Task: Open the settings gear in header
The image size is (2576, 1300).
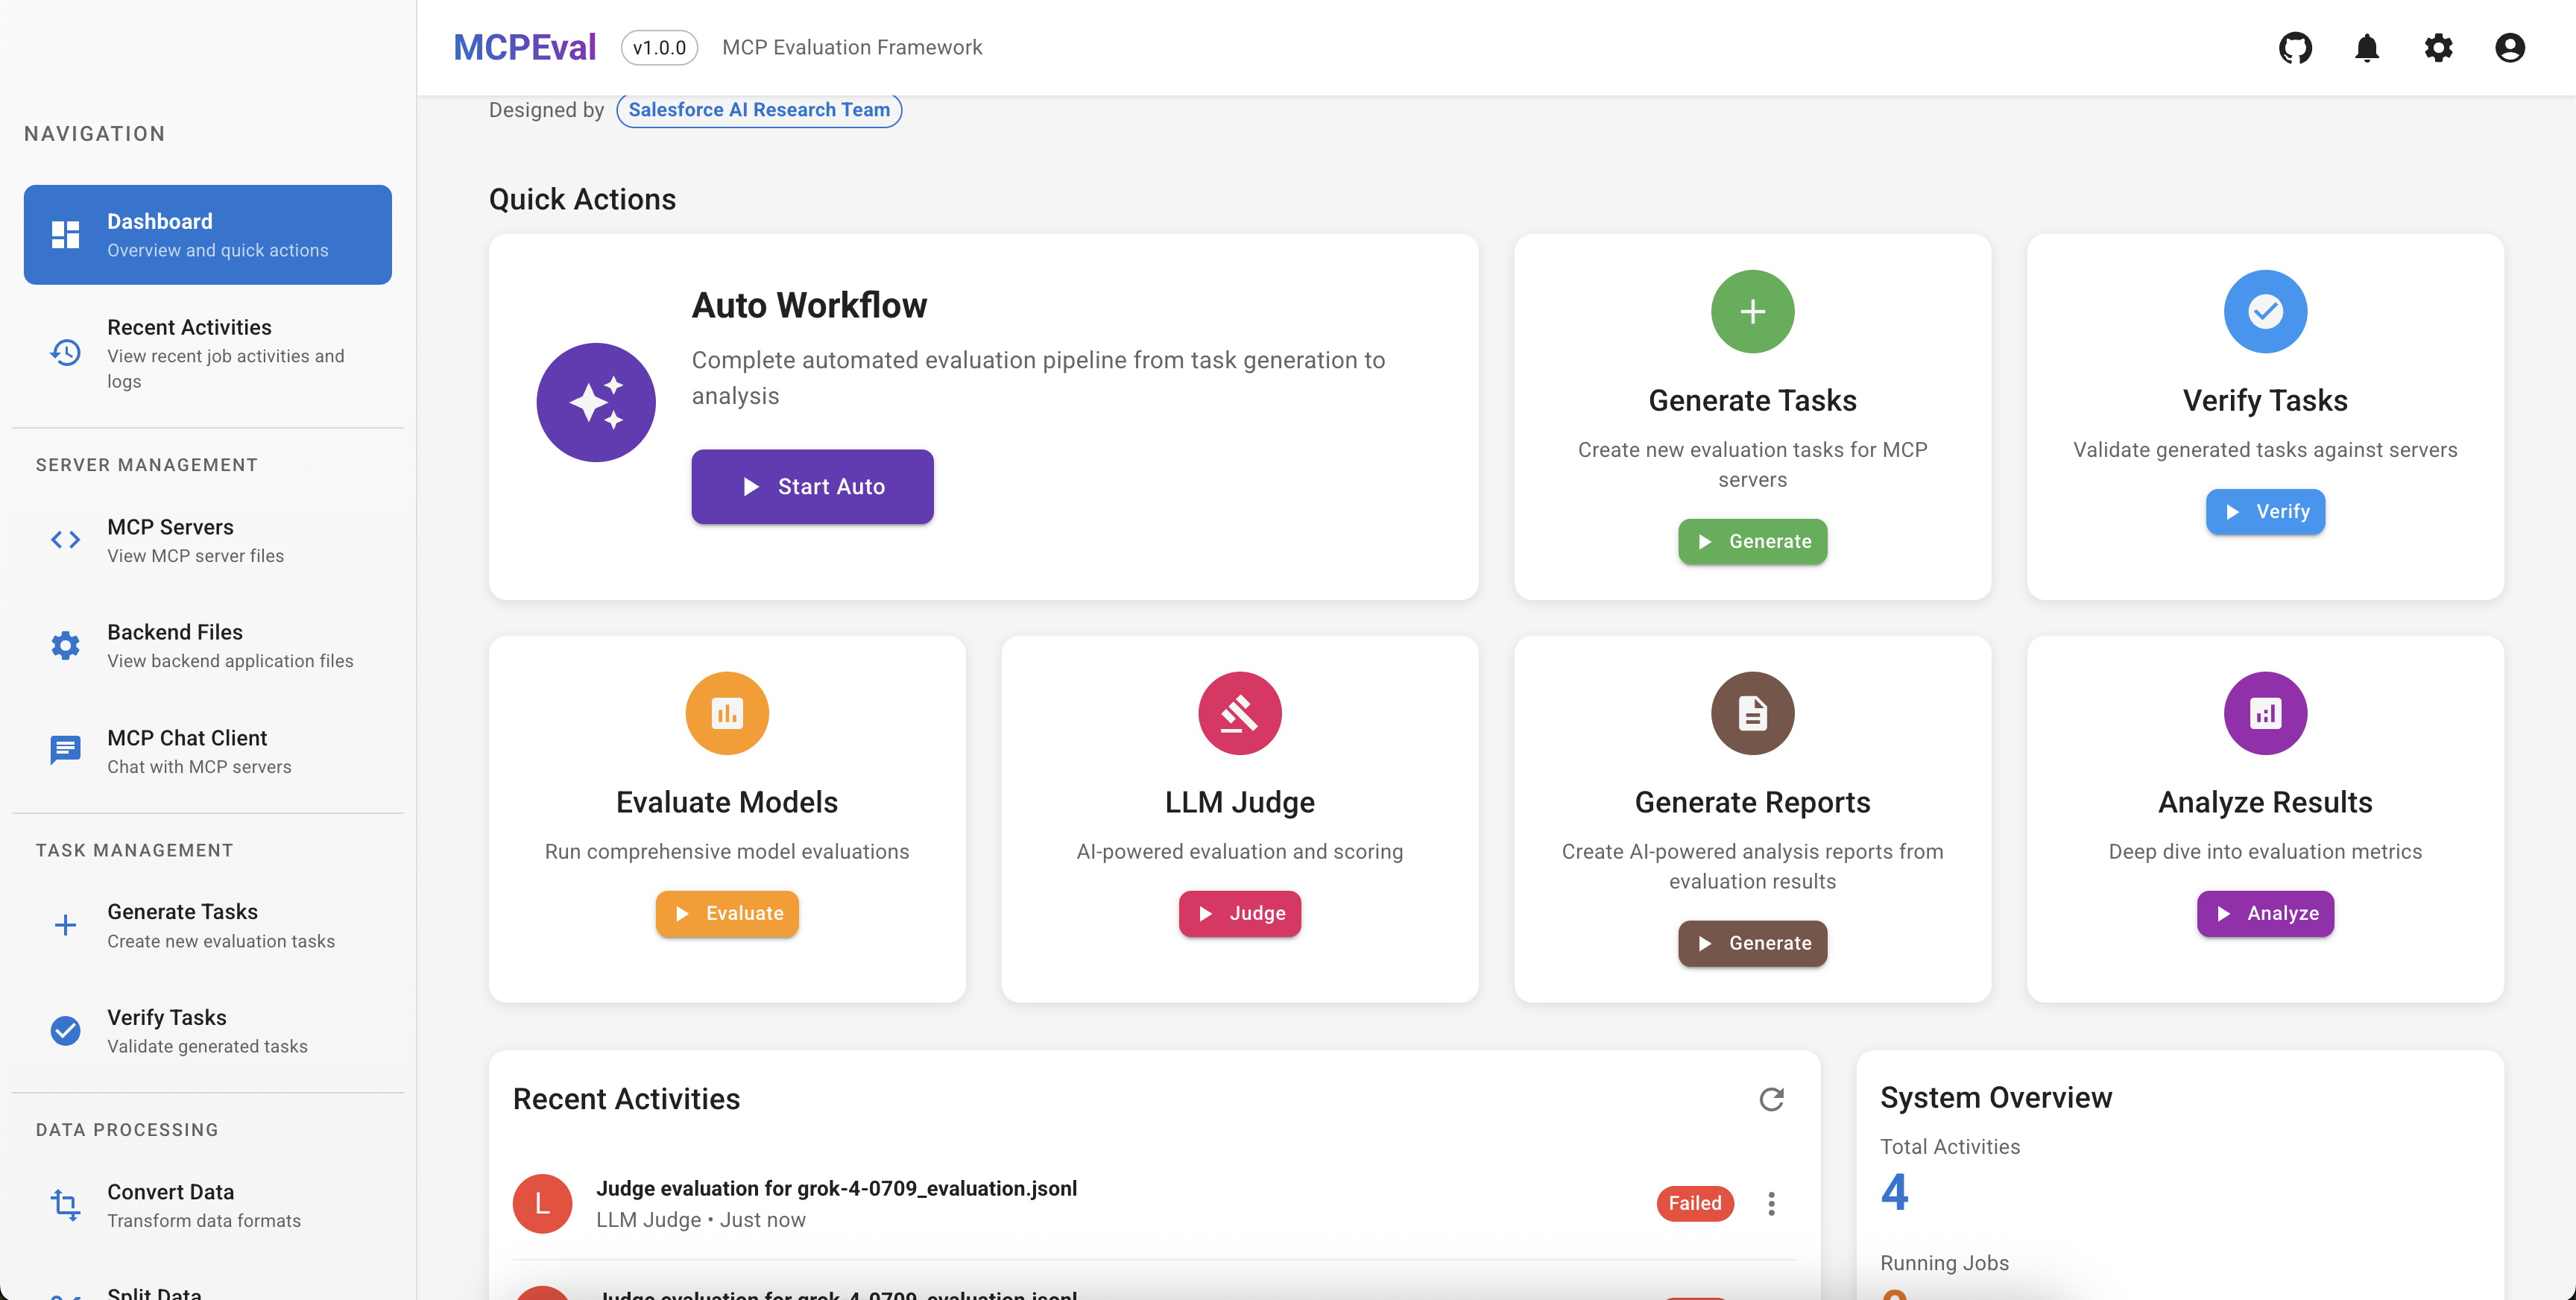Action: click(x=2438, y=47)
